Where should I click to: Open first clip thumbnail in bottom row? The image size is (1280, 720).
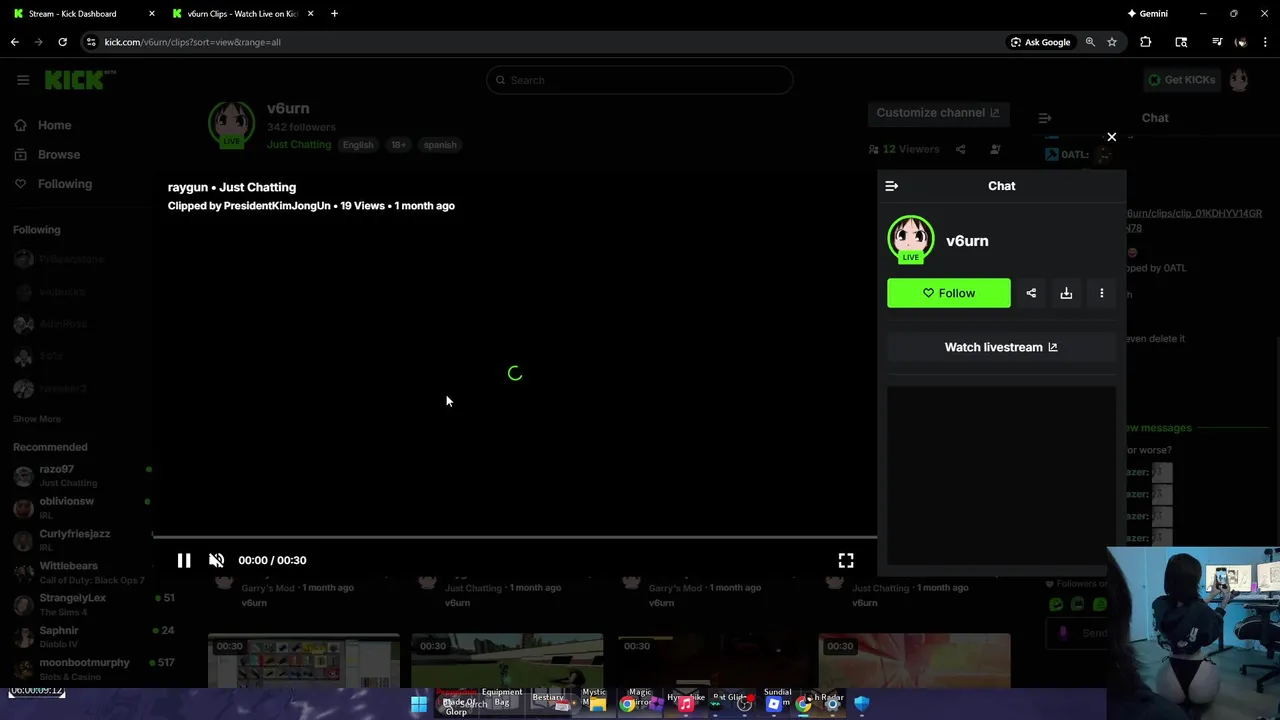tap(304, 661)
